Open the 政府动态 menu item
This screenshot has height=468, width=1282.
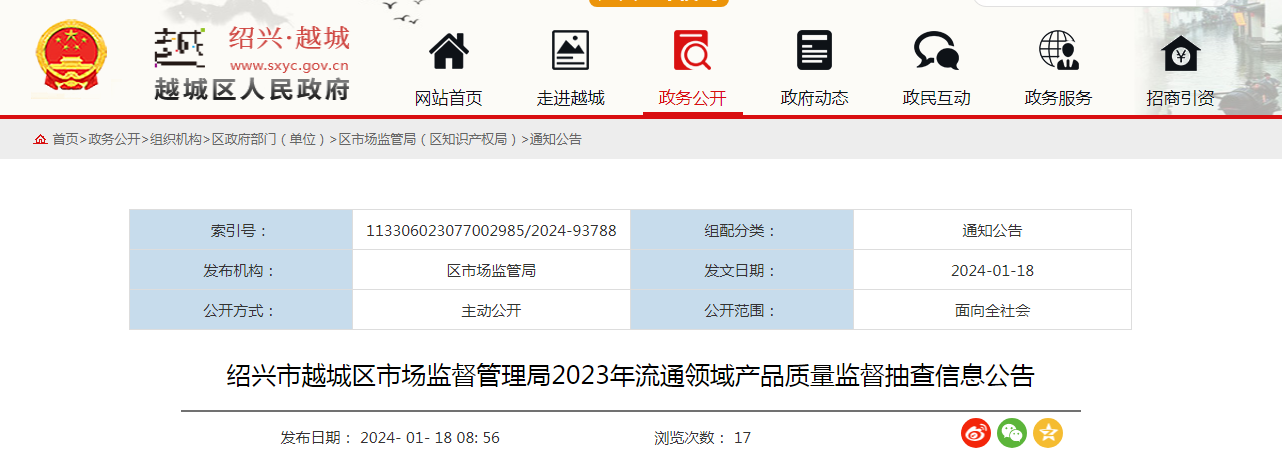(x=814, y=98)
